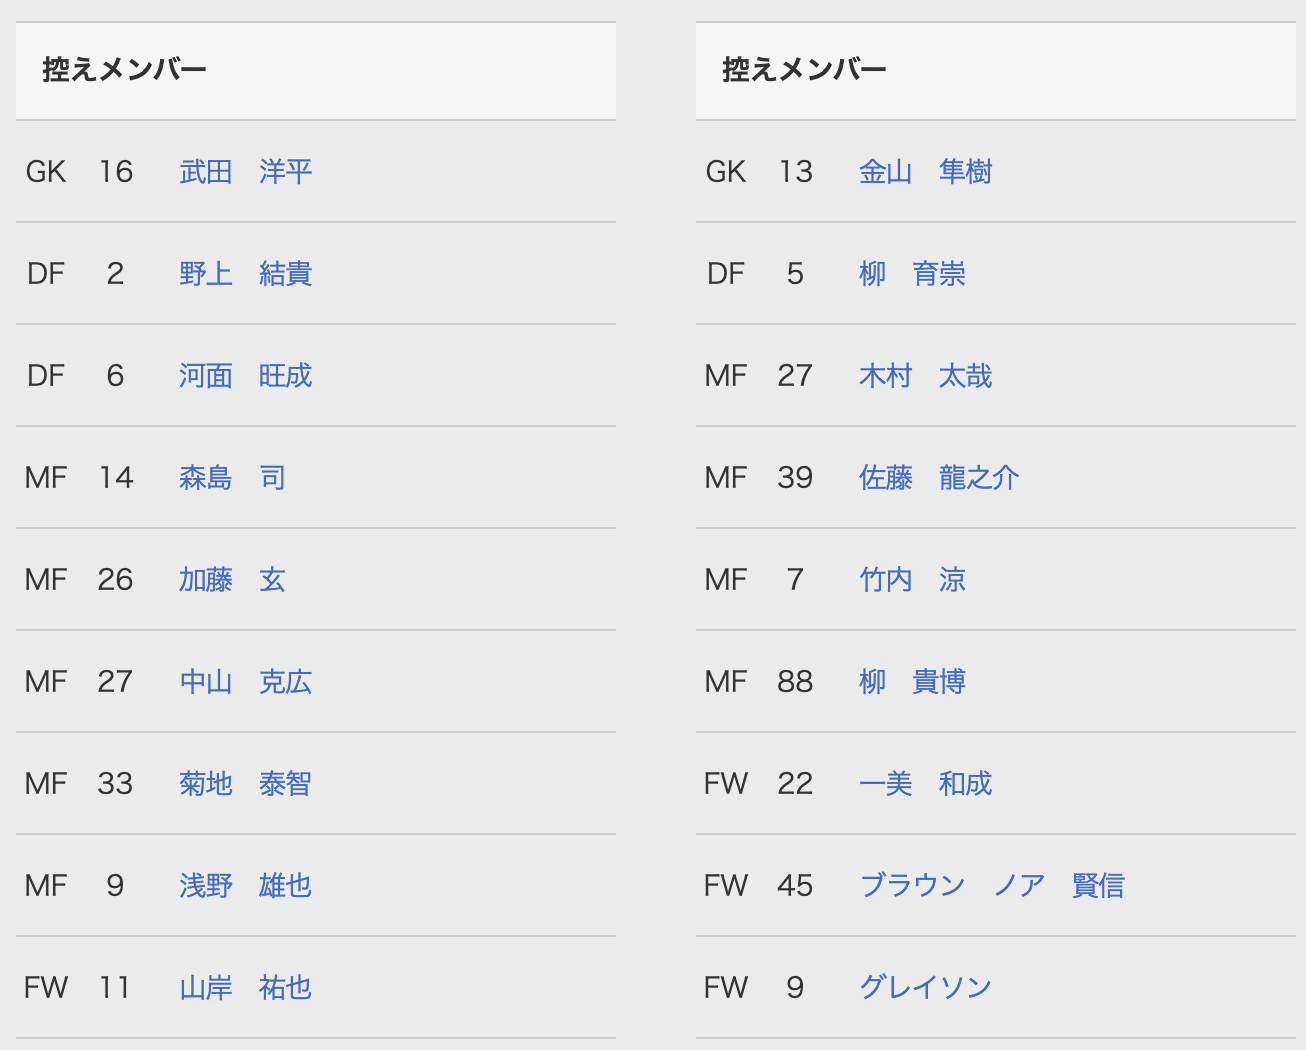
Task: Open player link 武田 洋平
Action: coord(246,172)
